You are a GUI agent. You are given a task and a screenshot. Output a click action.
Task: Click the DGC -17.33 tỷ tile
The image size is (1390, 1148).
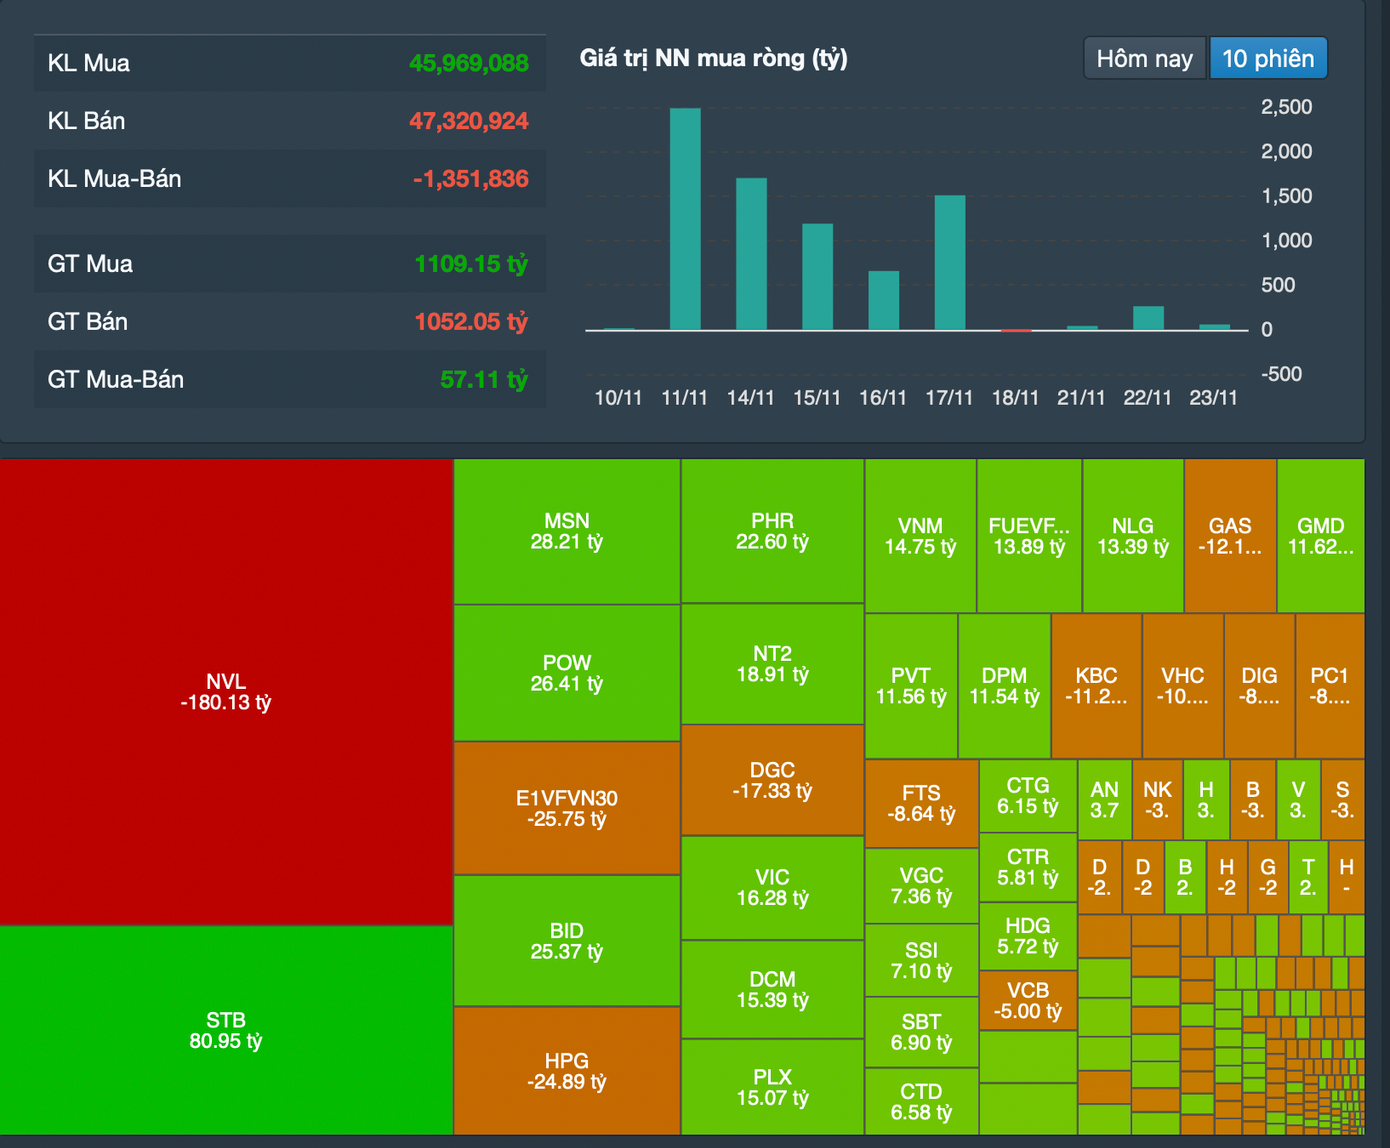point(772,780)
